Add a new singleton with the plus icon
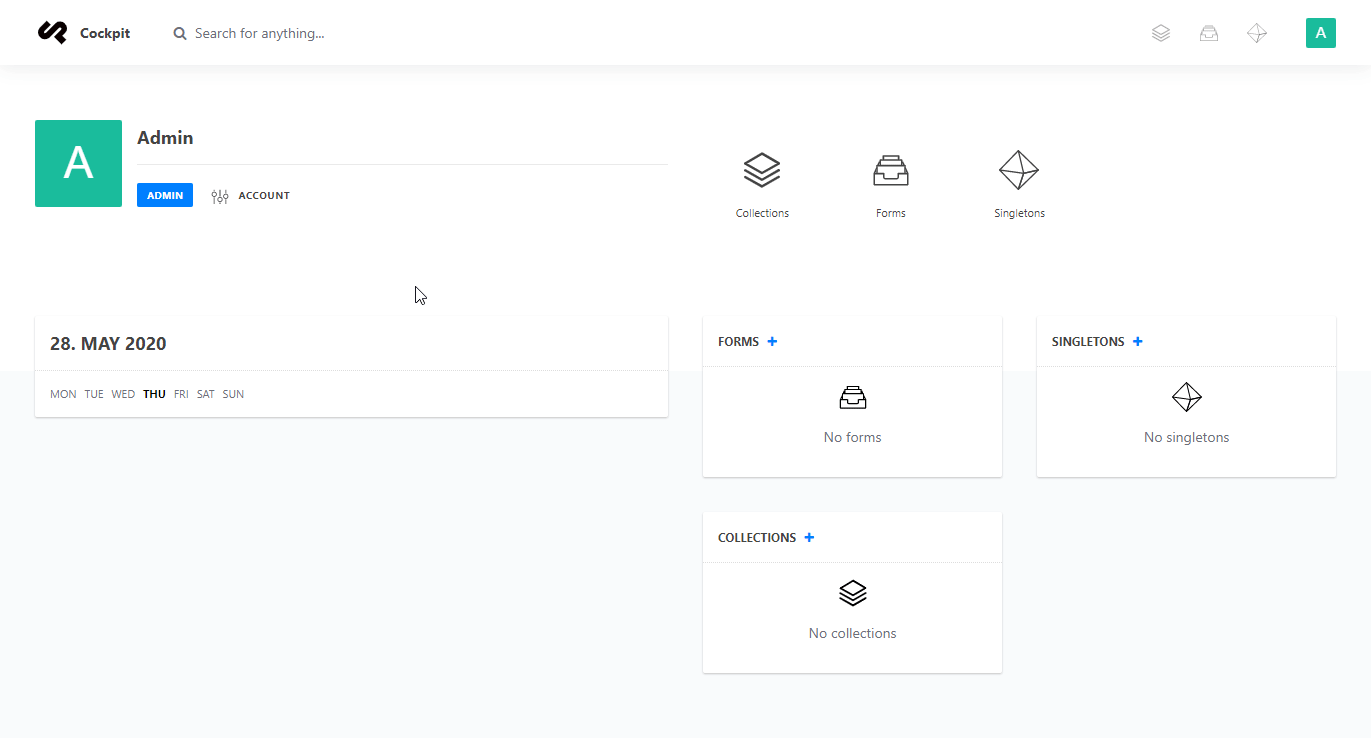 (x=1138, y=342)
